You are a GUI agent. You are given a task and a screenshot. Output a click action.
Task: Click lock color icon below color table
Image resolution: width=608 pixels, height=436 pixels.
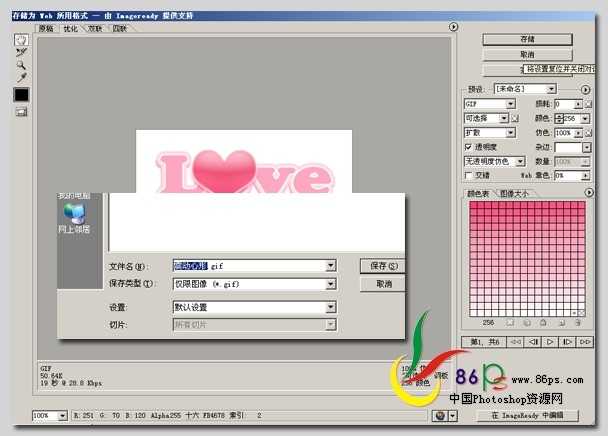(544, 323)
